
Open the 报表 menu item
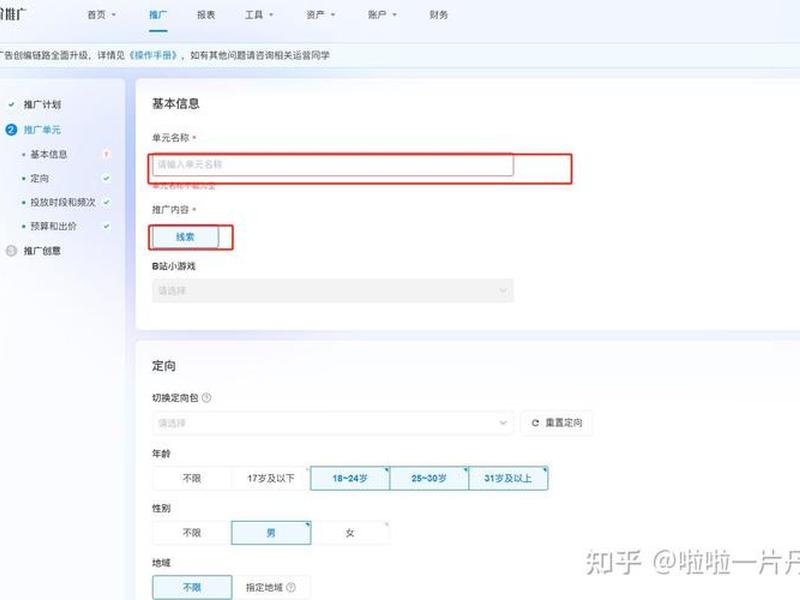206,15
